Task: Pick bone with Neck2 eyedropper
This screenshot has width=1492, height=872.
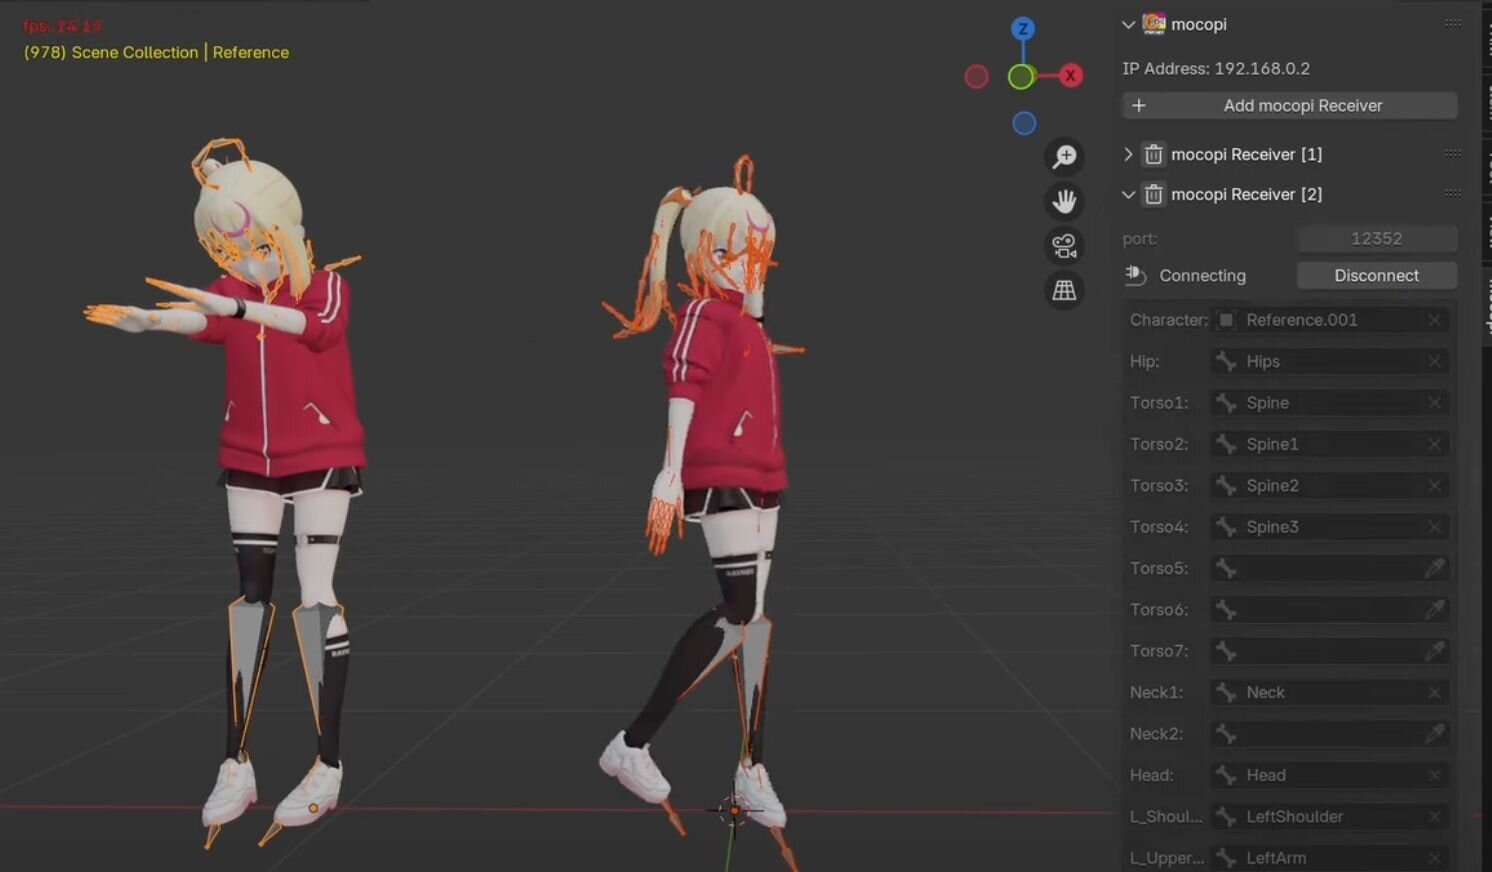Action: (x=1434, y=733)
